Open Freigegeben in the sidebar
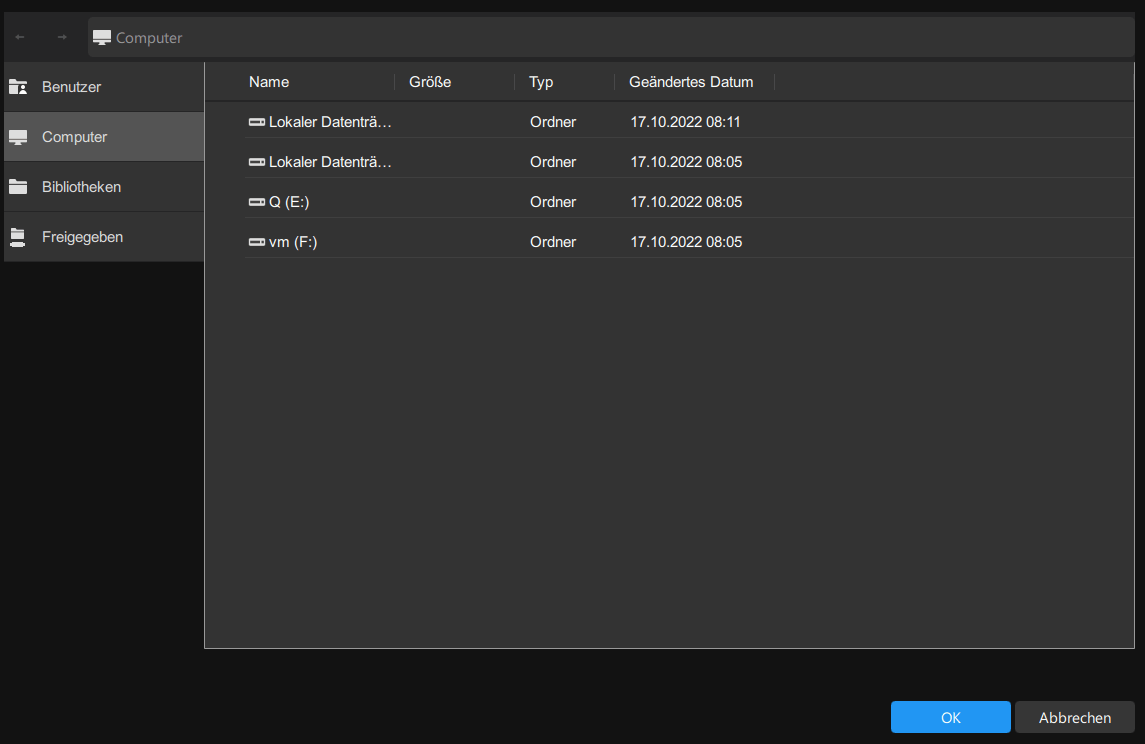 click(x=104, y=237)
